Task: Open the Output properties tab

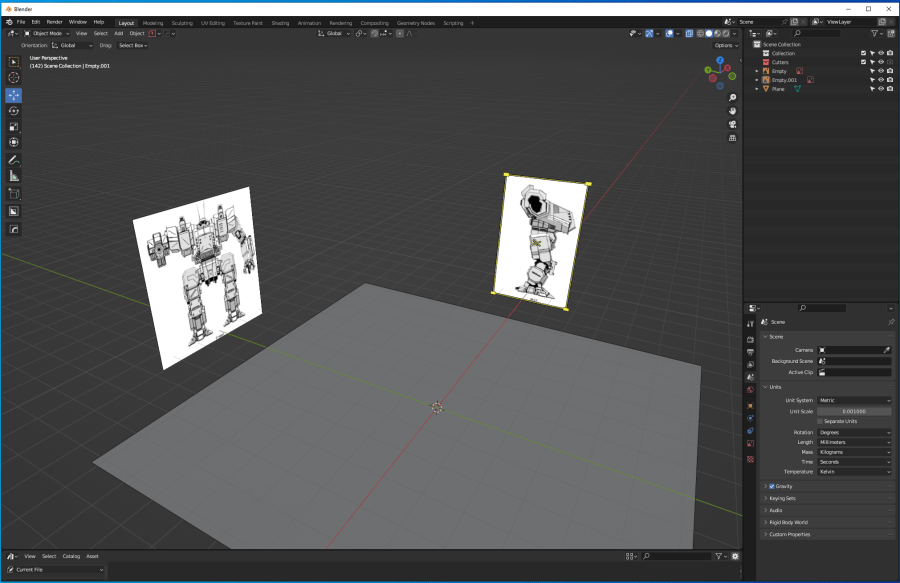Action: pos(750,352)
